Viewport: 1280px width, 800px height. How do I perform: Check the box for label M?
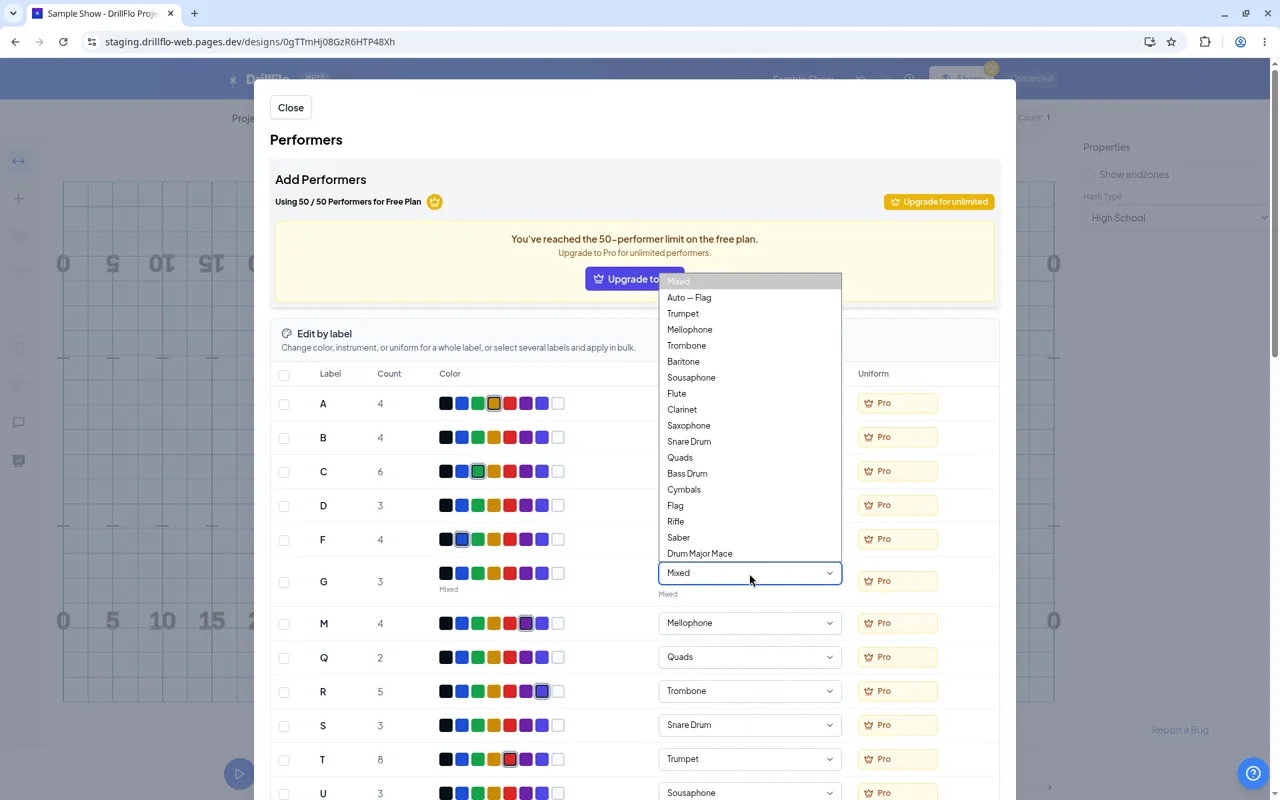click(284, 625)
